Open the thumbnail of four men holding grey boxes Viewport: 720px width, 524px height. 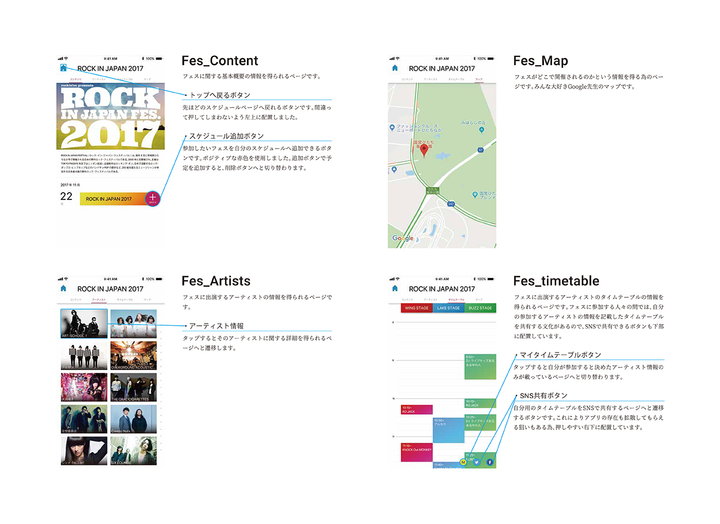pos(84,355)
